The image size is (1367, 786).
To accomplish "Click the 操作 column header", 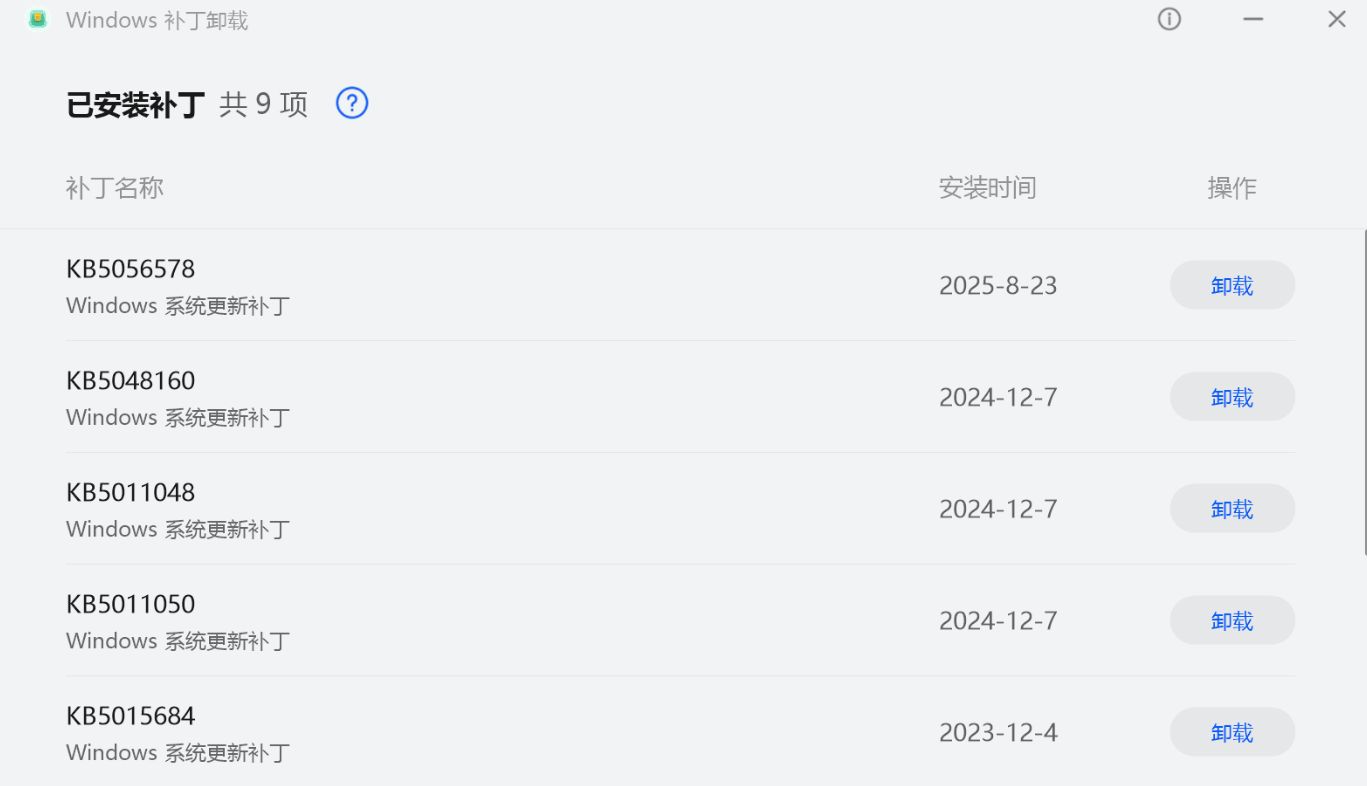I will (1232, 188).
